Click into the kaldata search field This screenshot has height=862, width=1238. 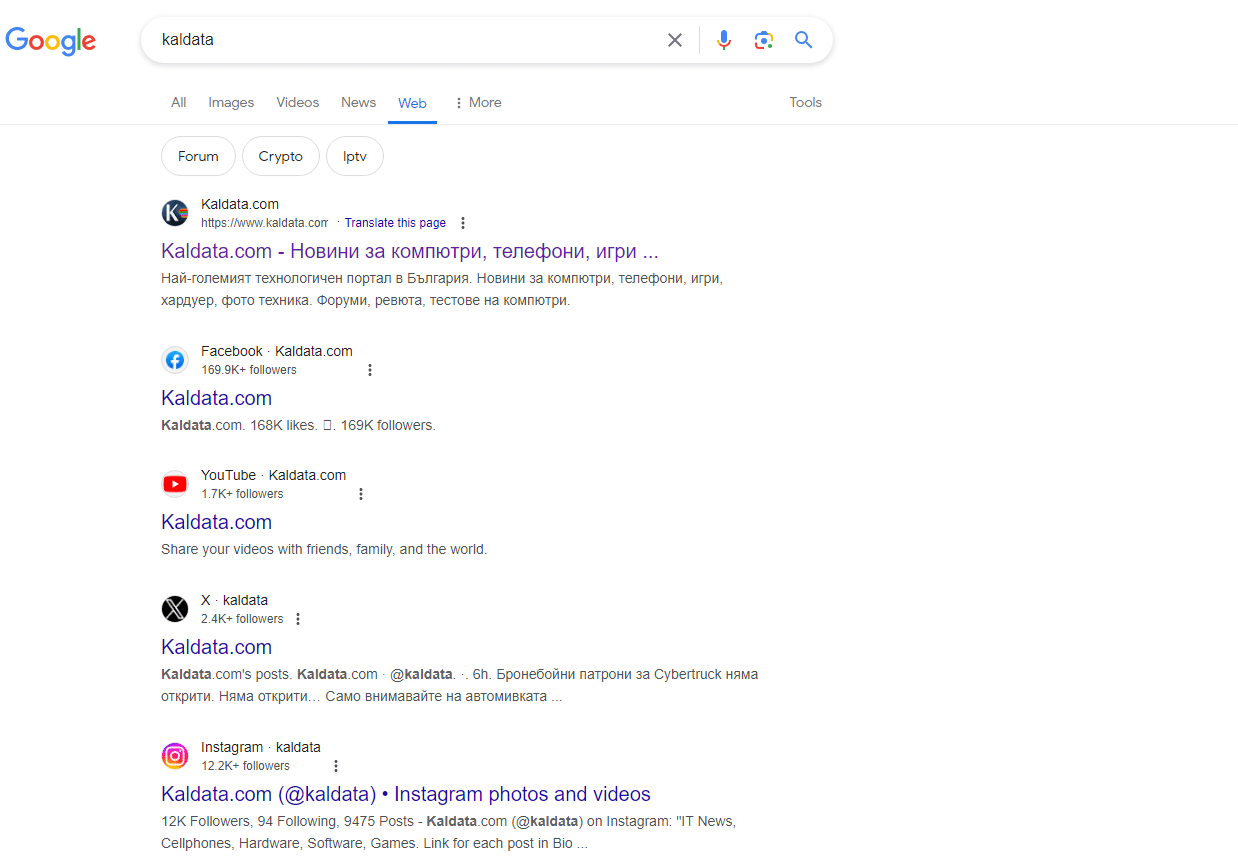pyautogui.click(x=400, y=40)
